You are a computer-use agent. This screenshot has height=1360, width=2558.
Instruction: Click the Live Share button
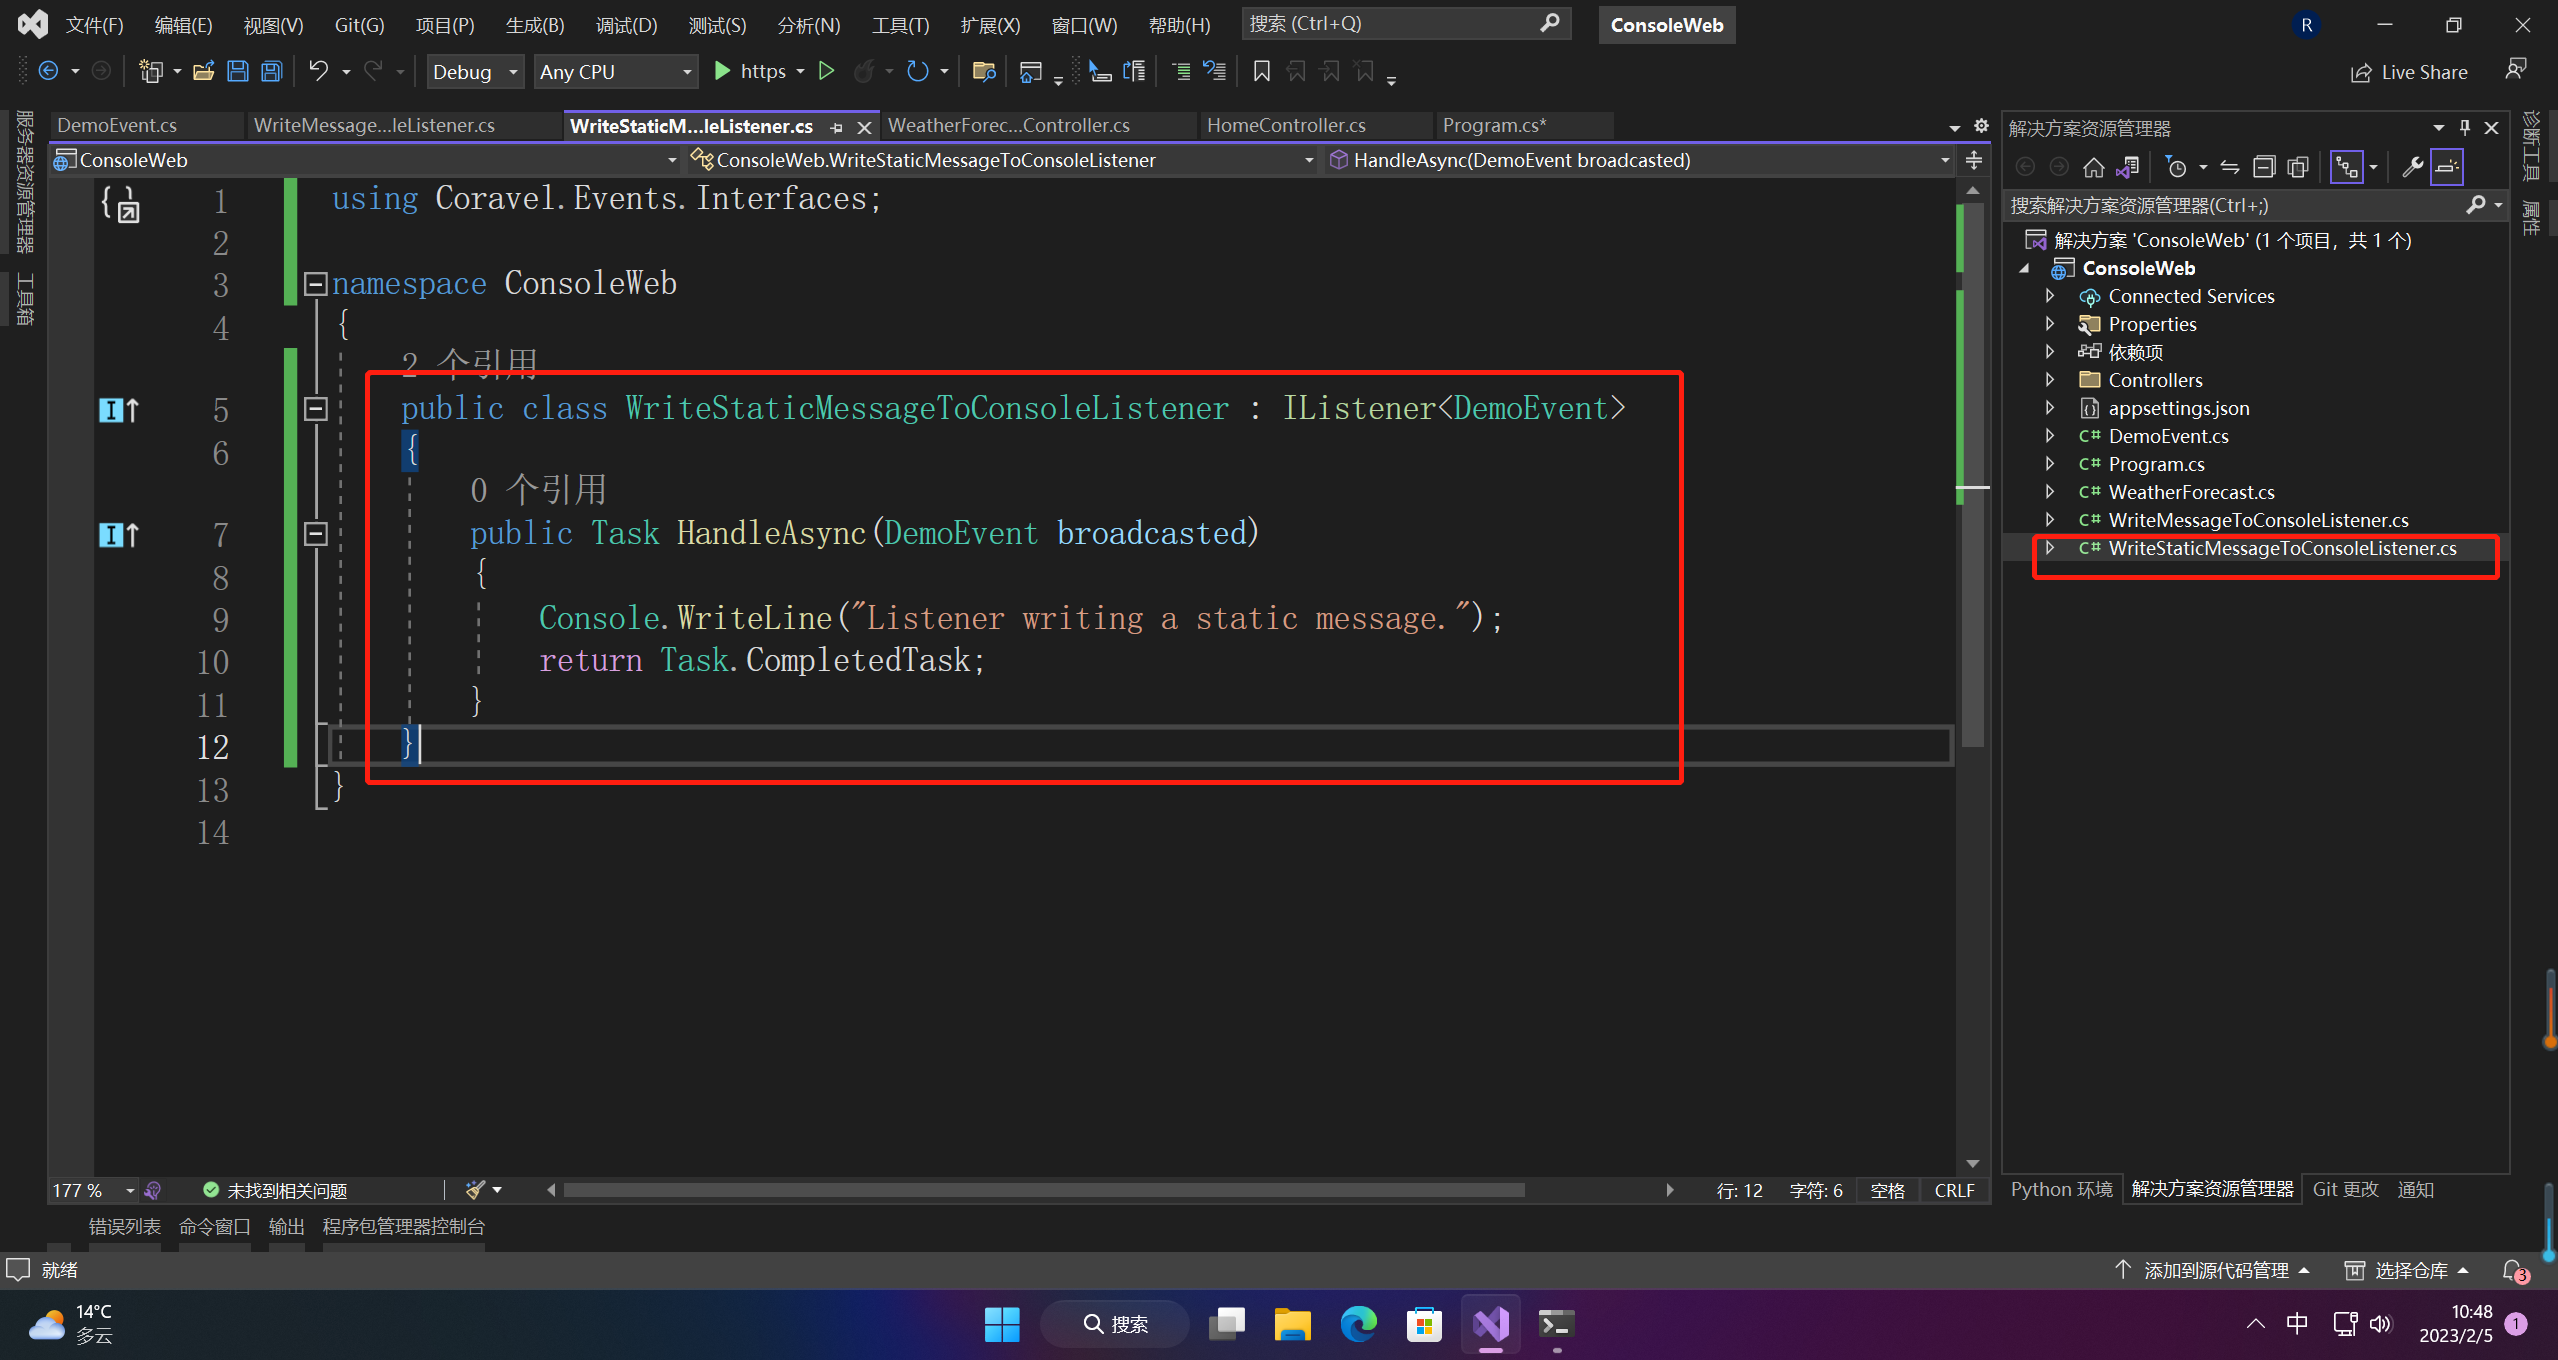click(2409, 72)
